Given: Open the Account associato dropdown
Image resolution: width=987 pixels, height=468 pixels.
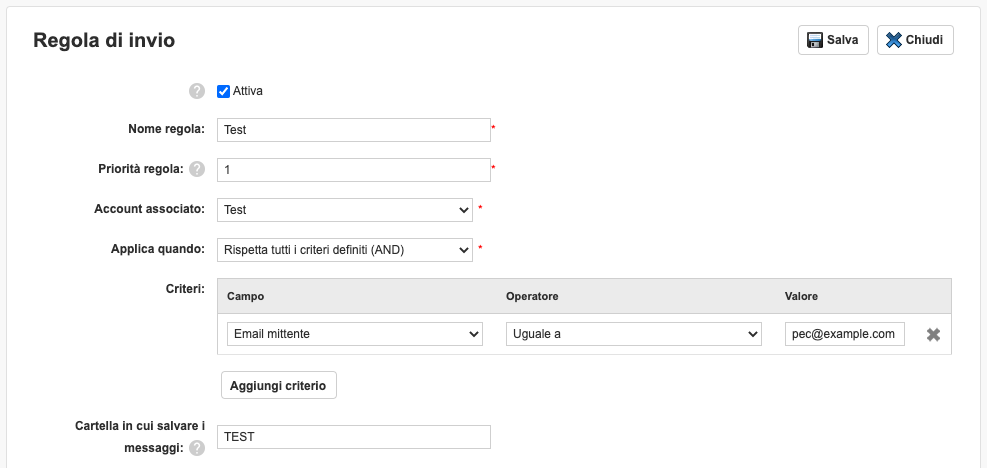Looking at the screenshot, I should (x=344, y=210).
